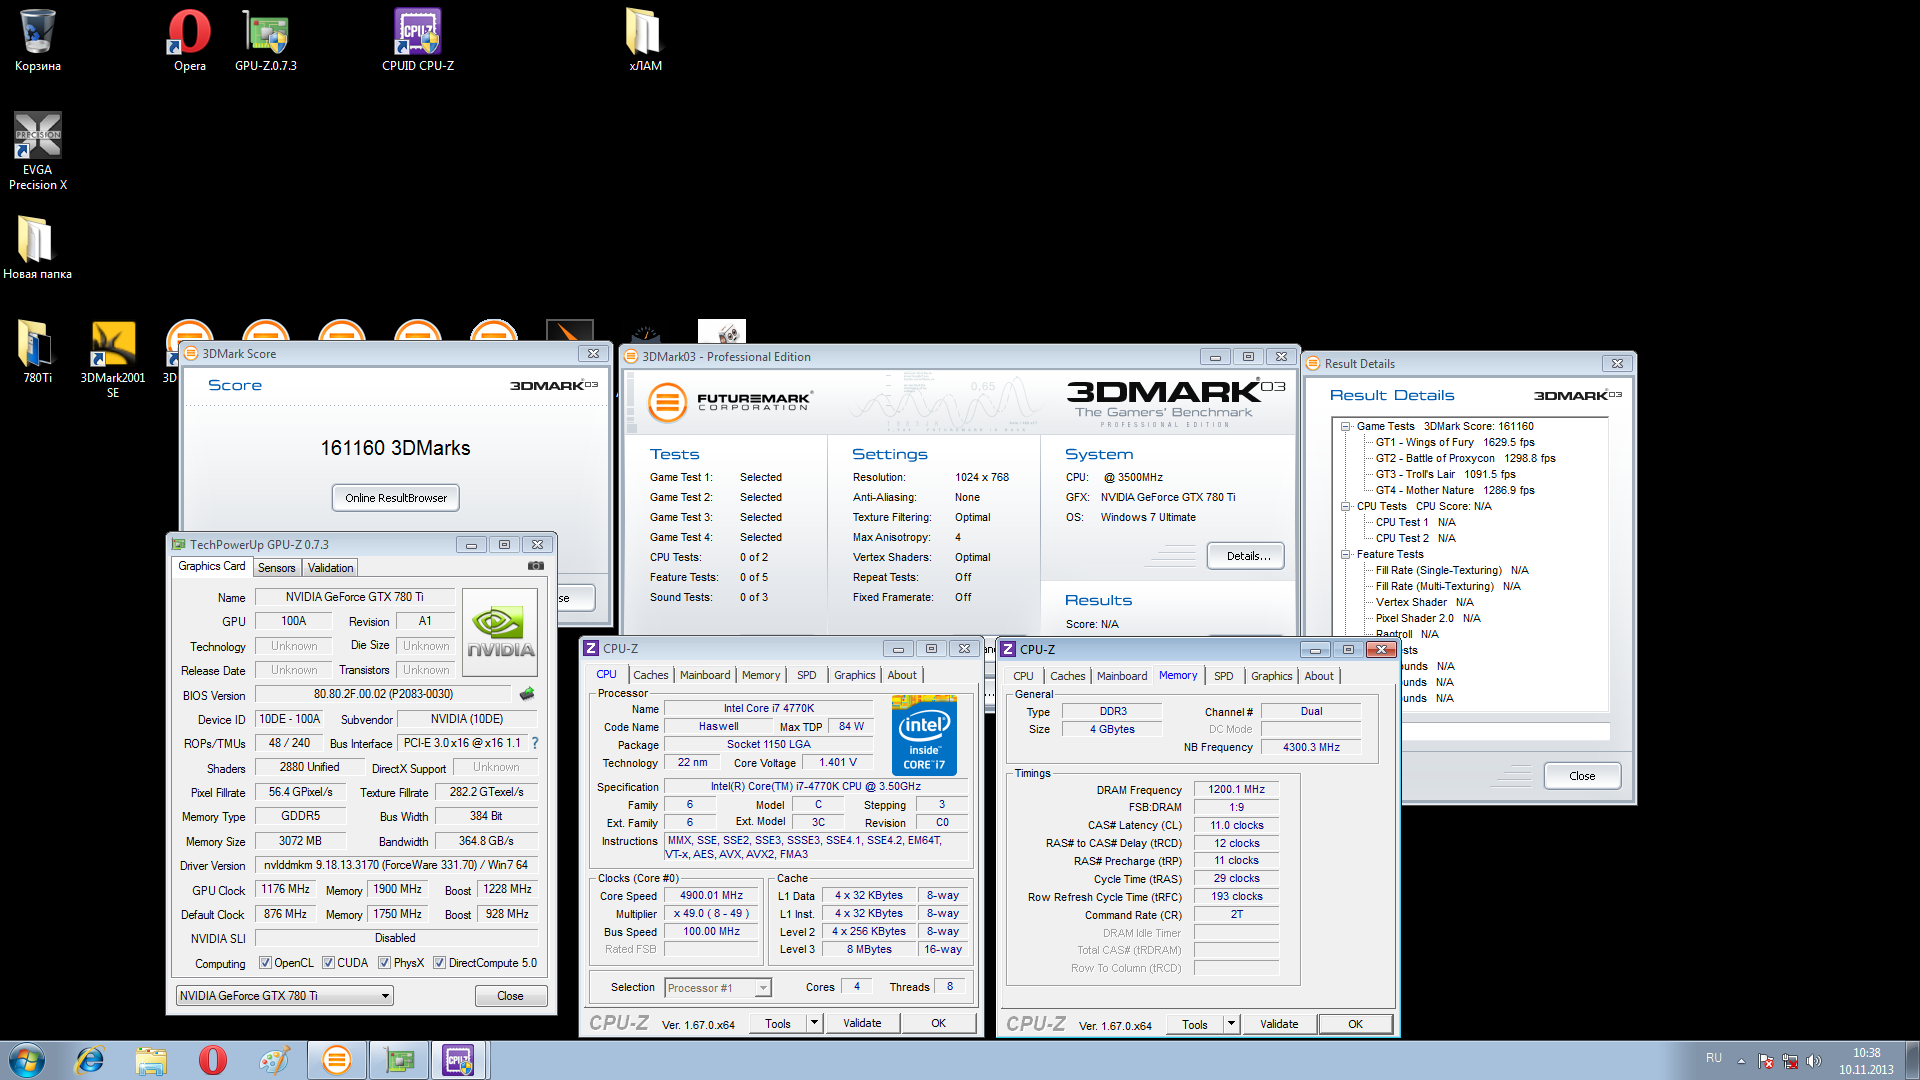
Task: Click the Bus Interface question mark
Action: click(x=535, y=743)
